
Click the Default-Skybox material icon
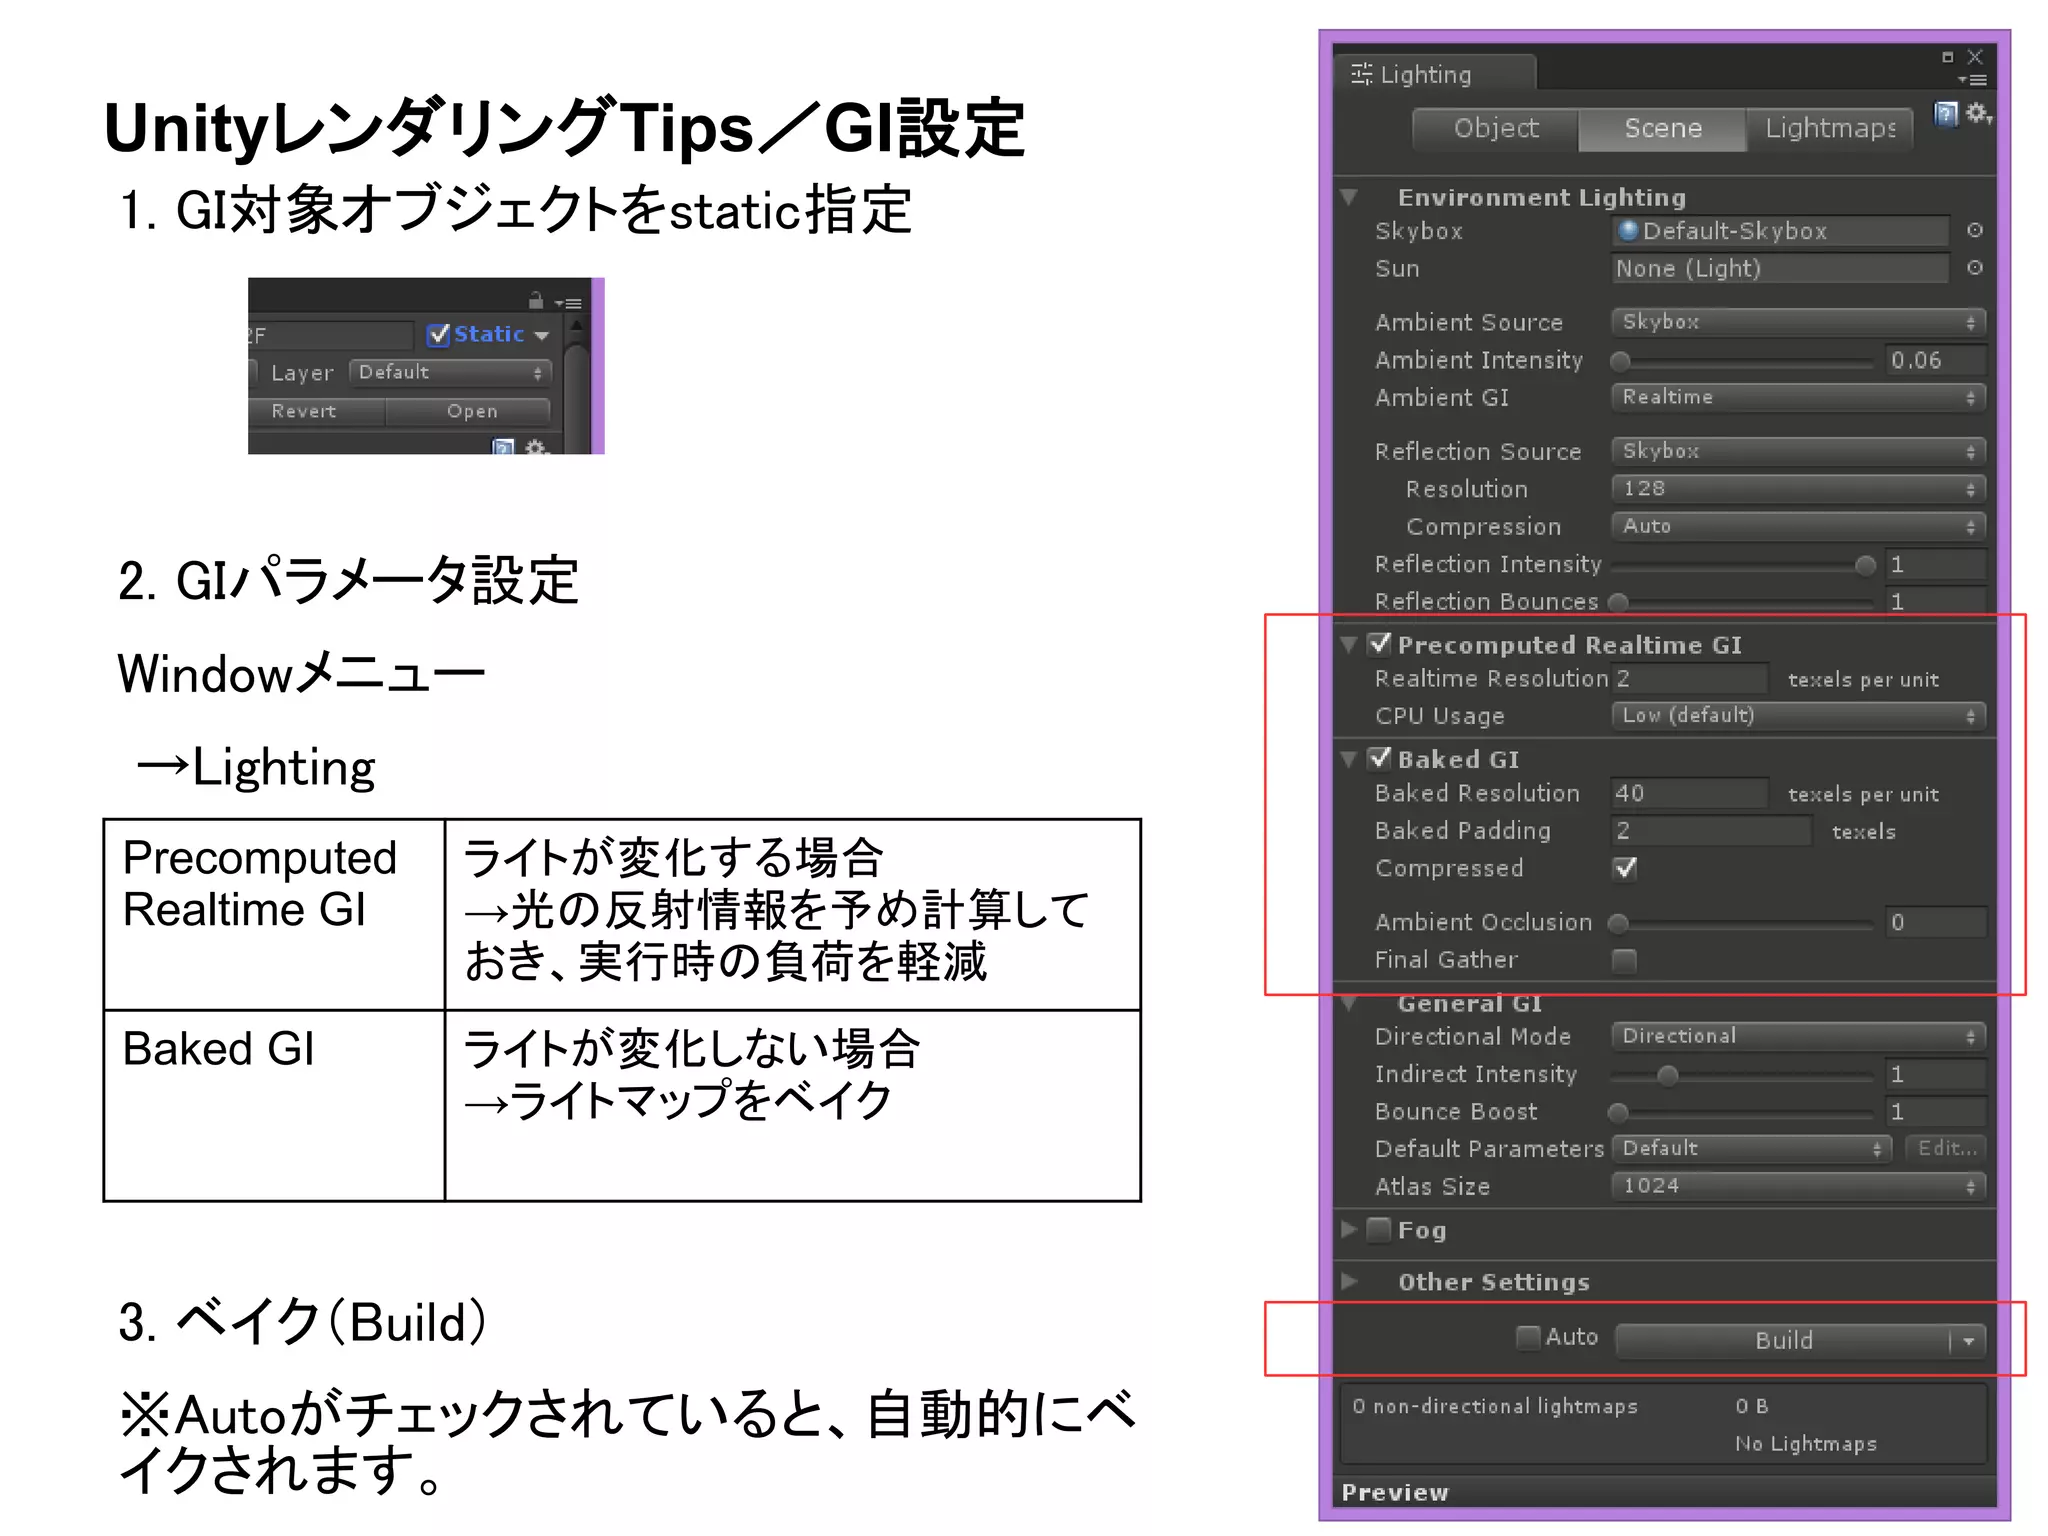point(1628,231)
